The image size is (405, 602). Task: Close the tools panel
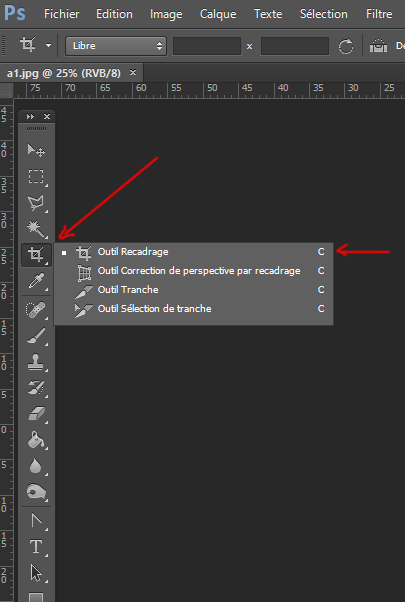click(47, 116)
